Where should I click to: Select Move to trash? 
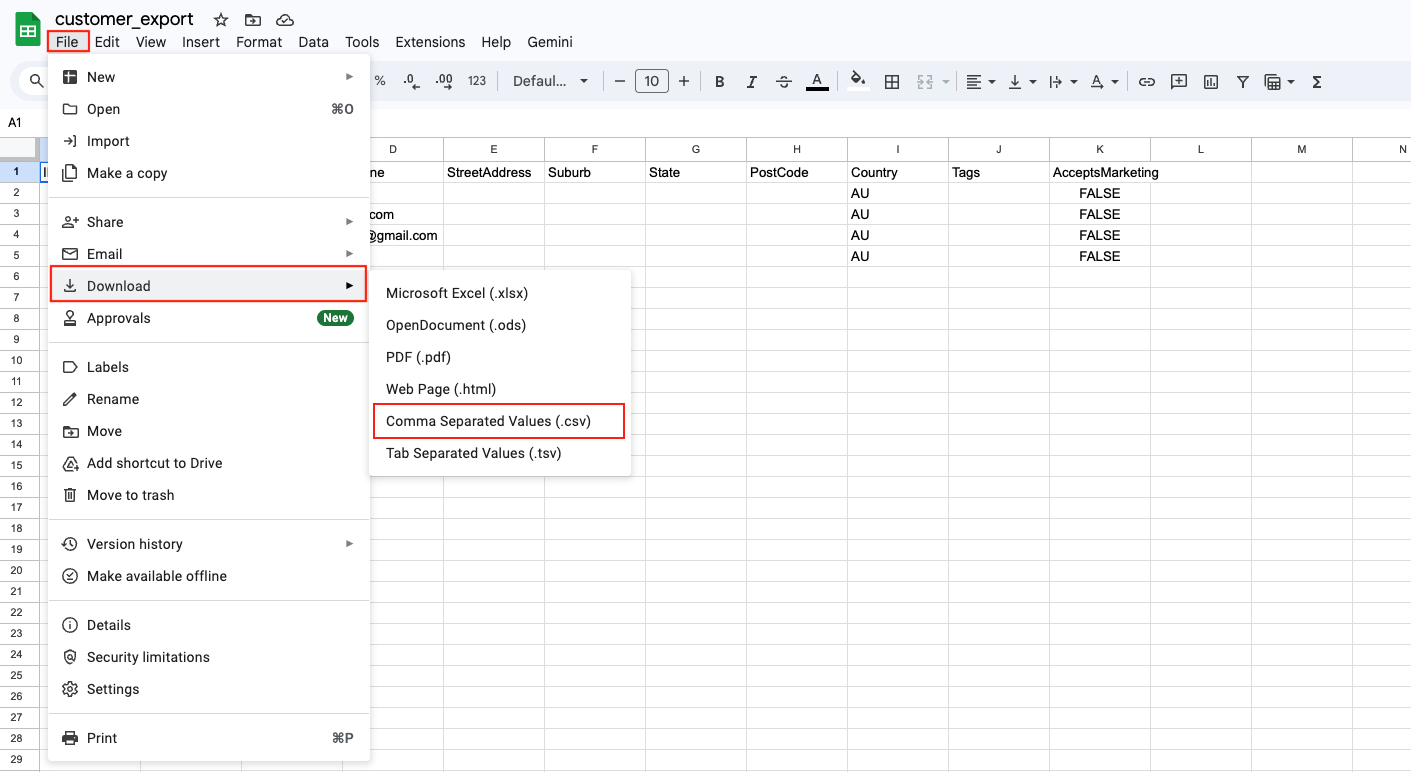tap(209, 495)
